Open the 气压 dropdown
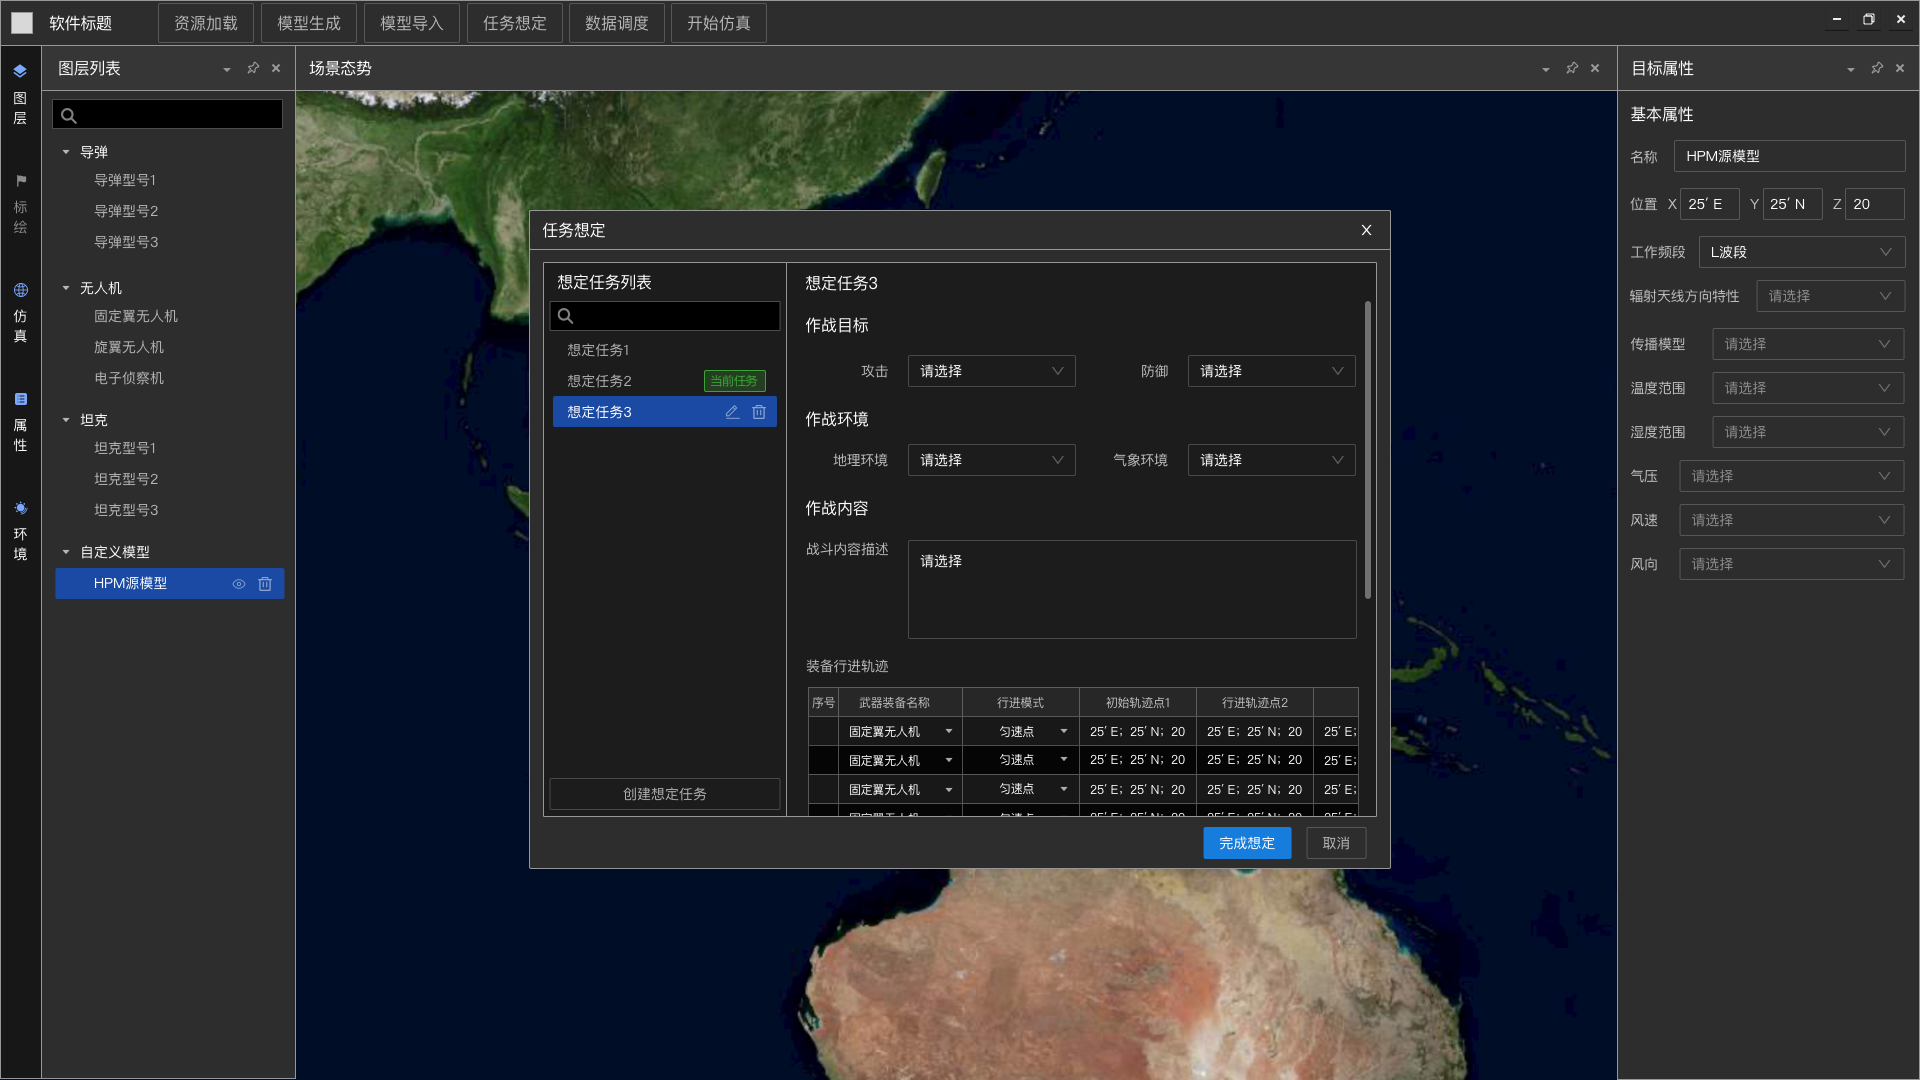The height and width of the screenshot is (1080, 1920). [1791, 476]
